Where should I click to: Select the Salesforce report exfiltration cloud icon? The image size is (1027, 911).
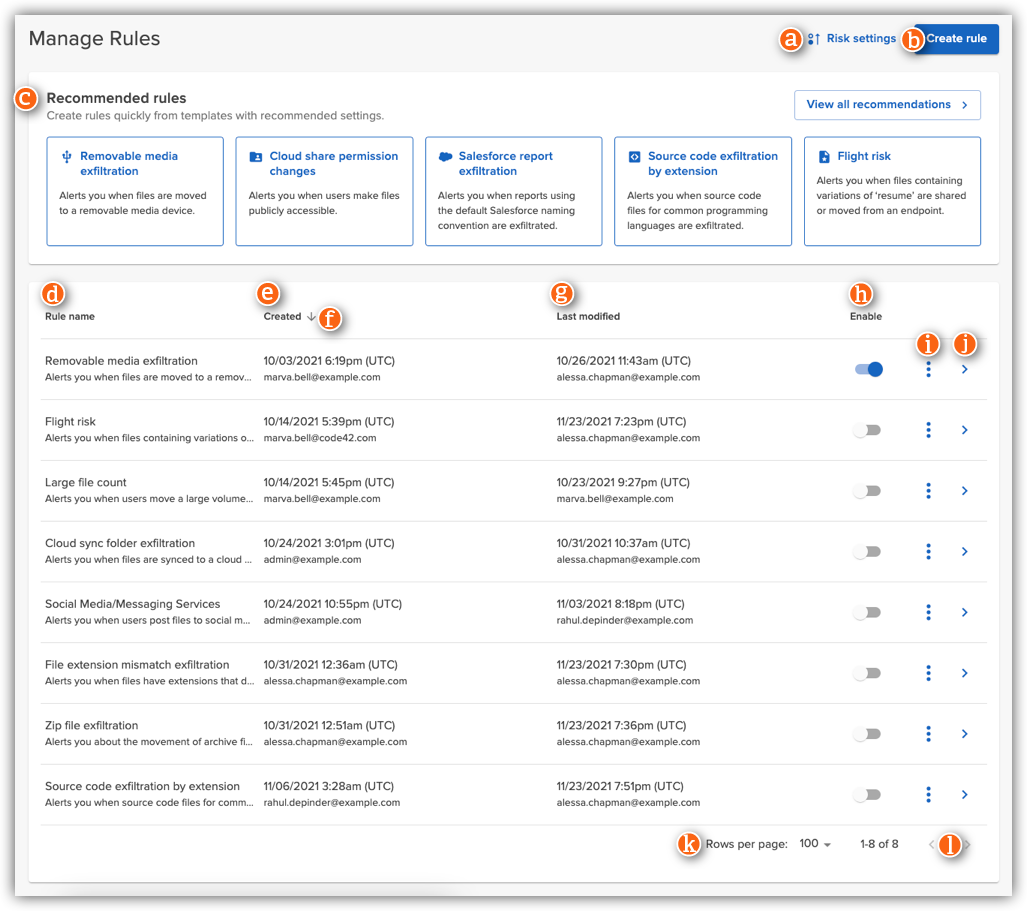[x=445, y=155]
